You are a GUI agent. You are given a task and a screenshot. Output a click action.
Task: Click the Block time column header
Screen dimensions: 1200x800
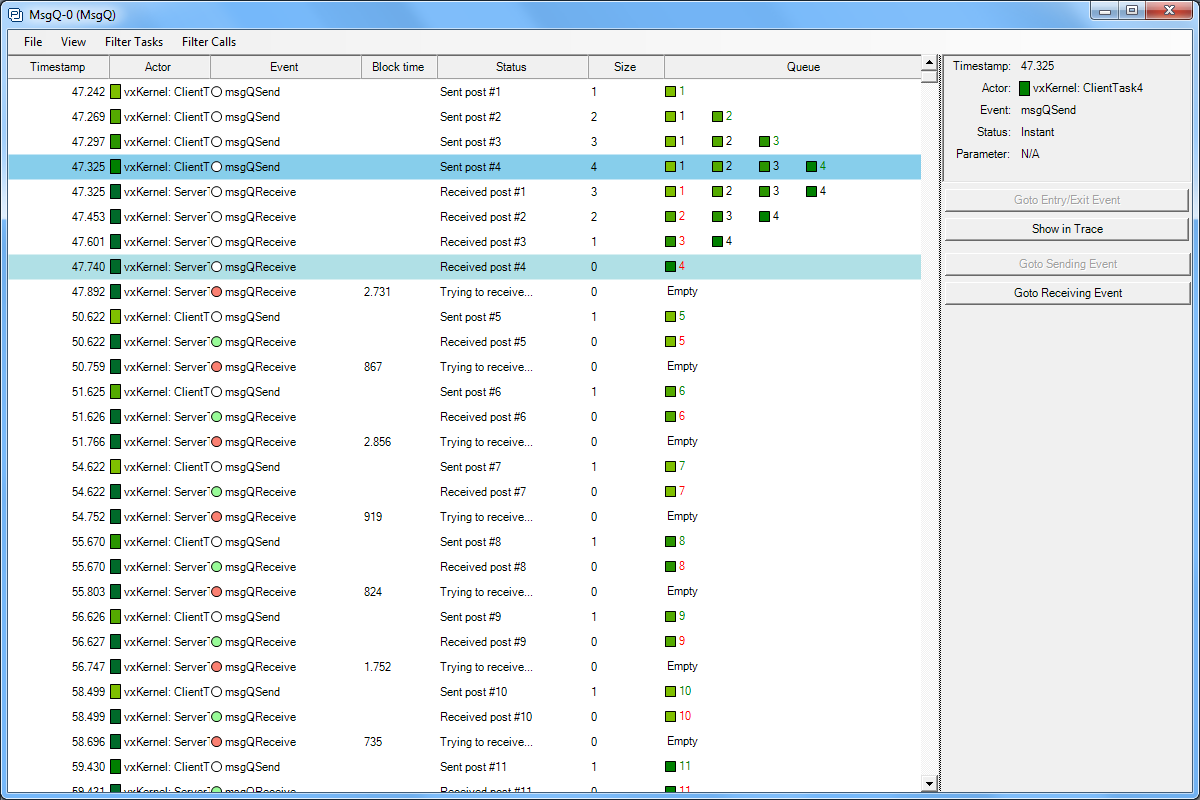pyautogui.click(x=398, y=67)
